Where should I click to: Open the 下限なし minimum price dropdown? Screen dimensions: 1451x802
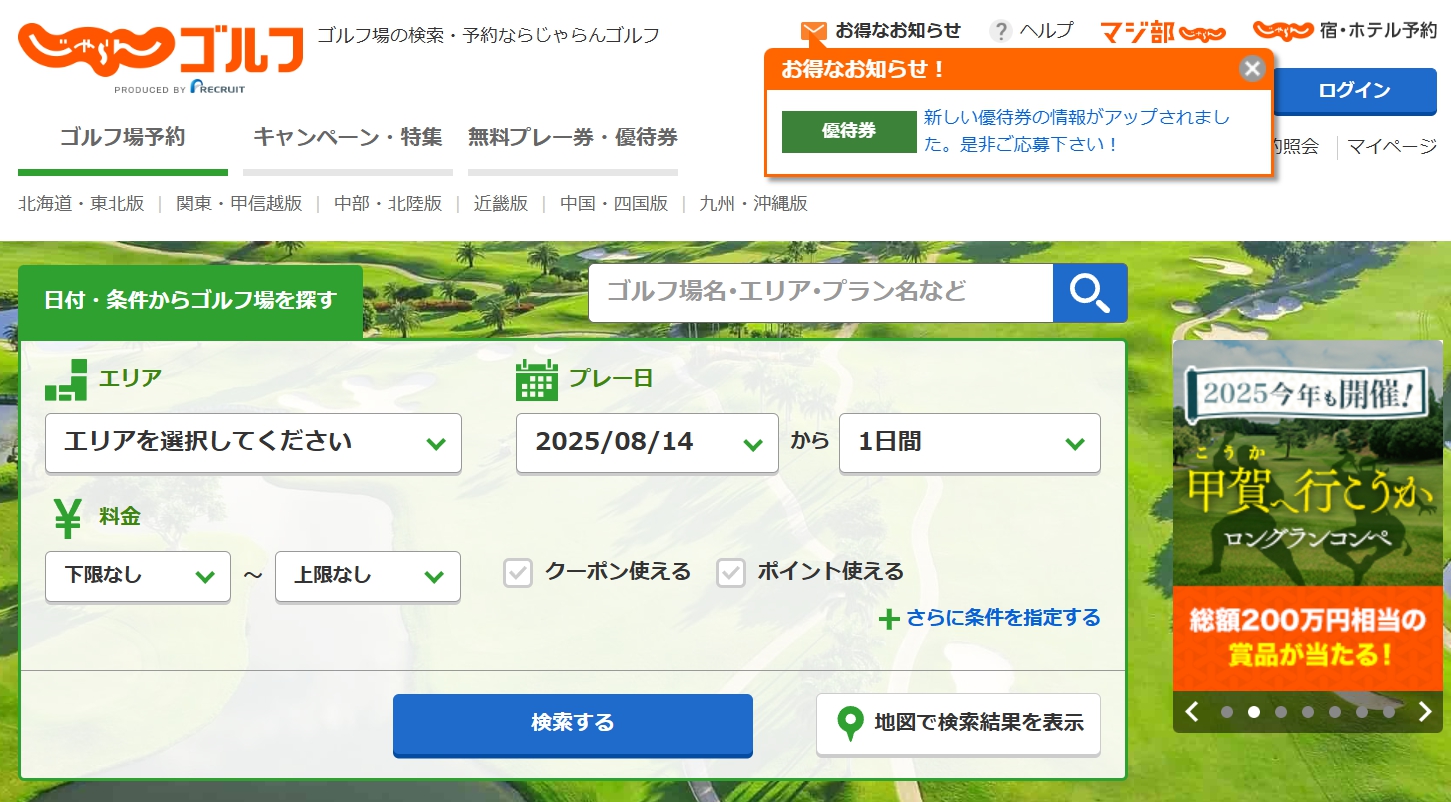(138, 576)
